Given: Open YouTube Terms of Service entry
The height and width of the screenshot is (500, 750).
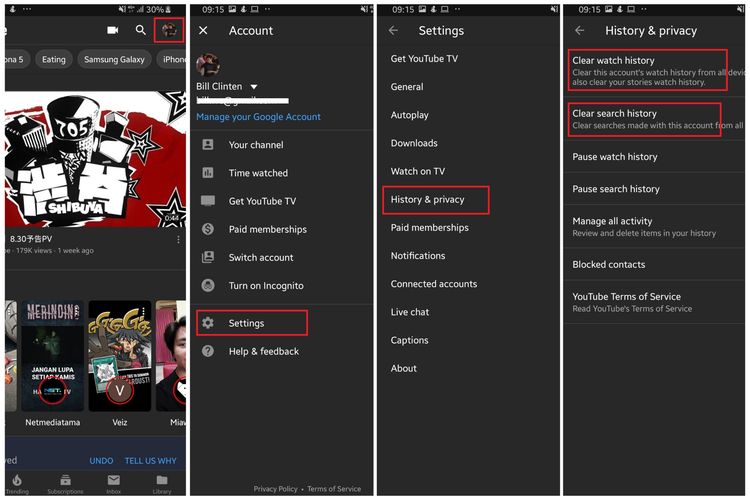Looking at the screenshot, I should [x=654, y=302].
